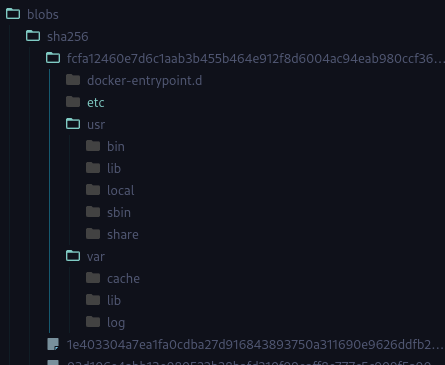The width and height of the screenshot is (445, 365).
Task: Collapse the sha256 folder icon
Action: 33,36
